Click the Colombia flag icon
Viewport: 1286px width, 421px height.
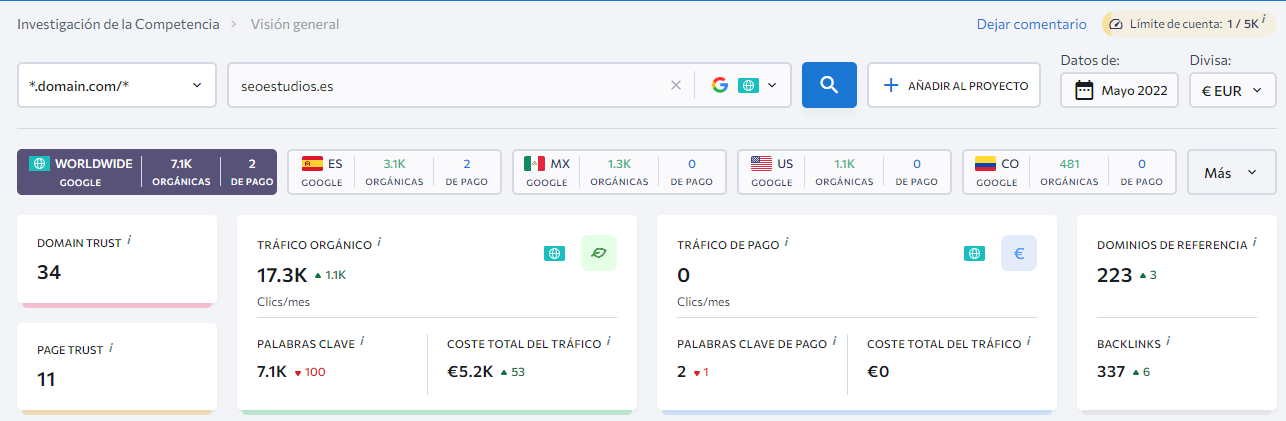(986, 164)
